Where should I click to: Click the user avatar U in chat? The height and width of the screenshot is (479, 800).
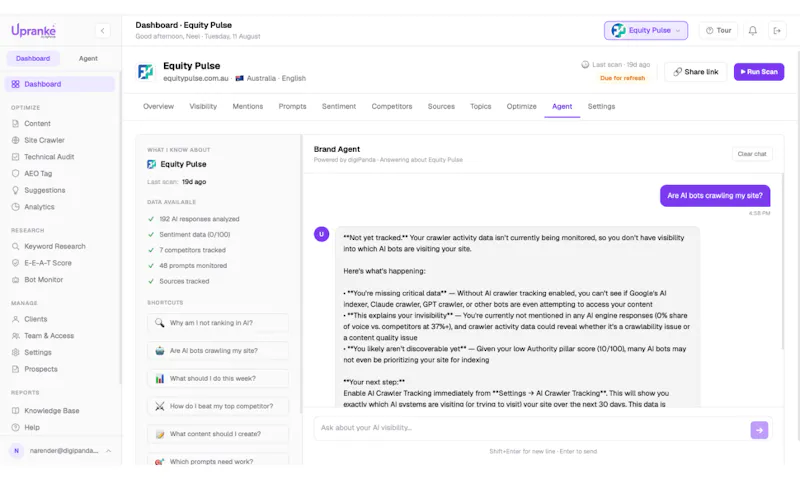[321, 234]
